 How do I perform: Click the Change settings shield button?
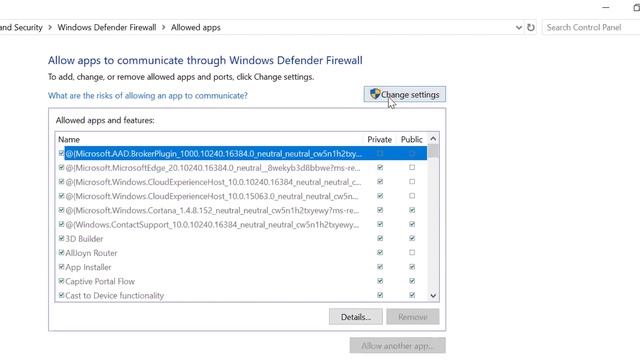(404, 94)
